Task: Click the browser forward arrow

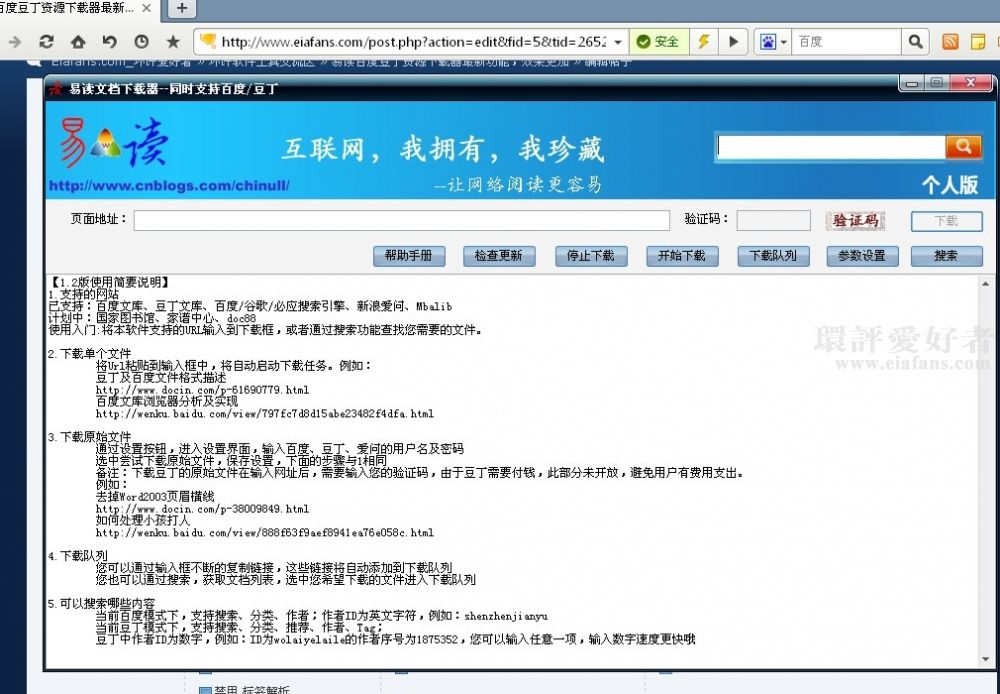Action: click(14, 42)
